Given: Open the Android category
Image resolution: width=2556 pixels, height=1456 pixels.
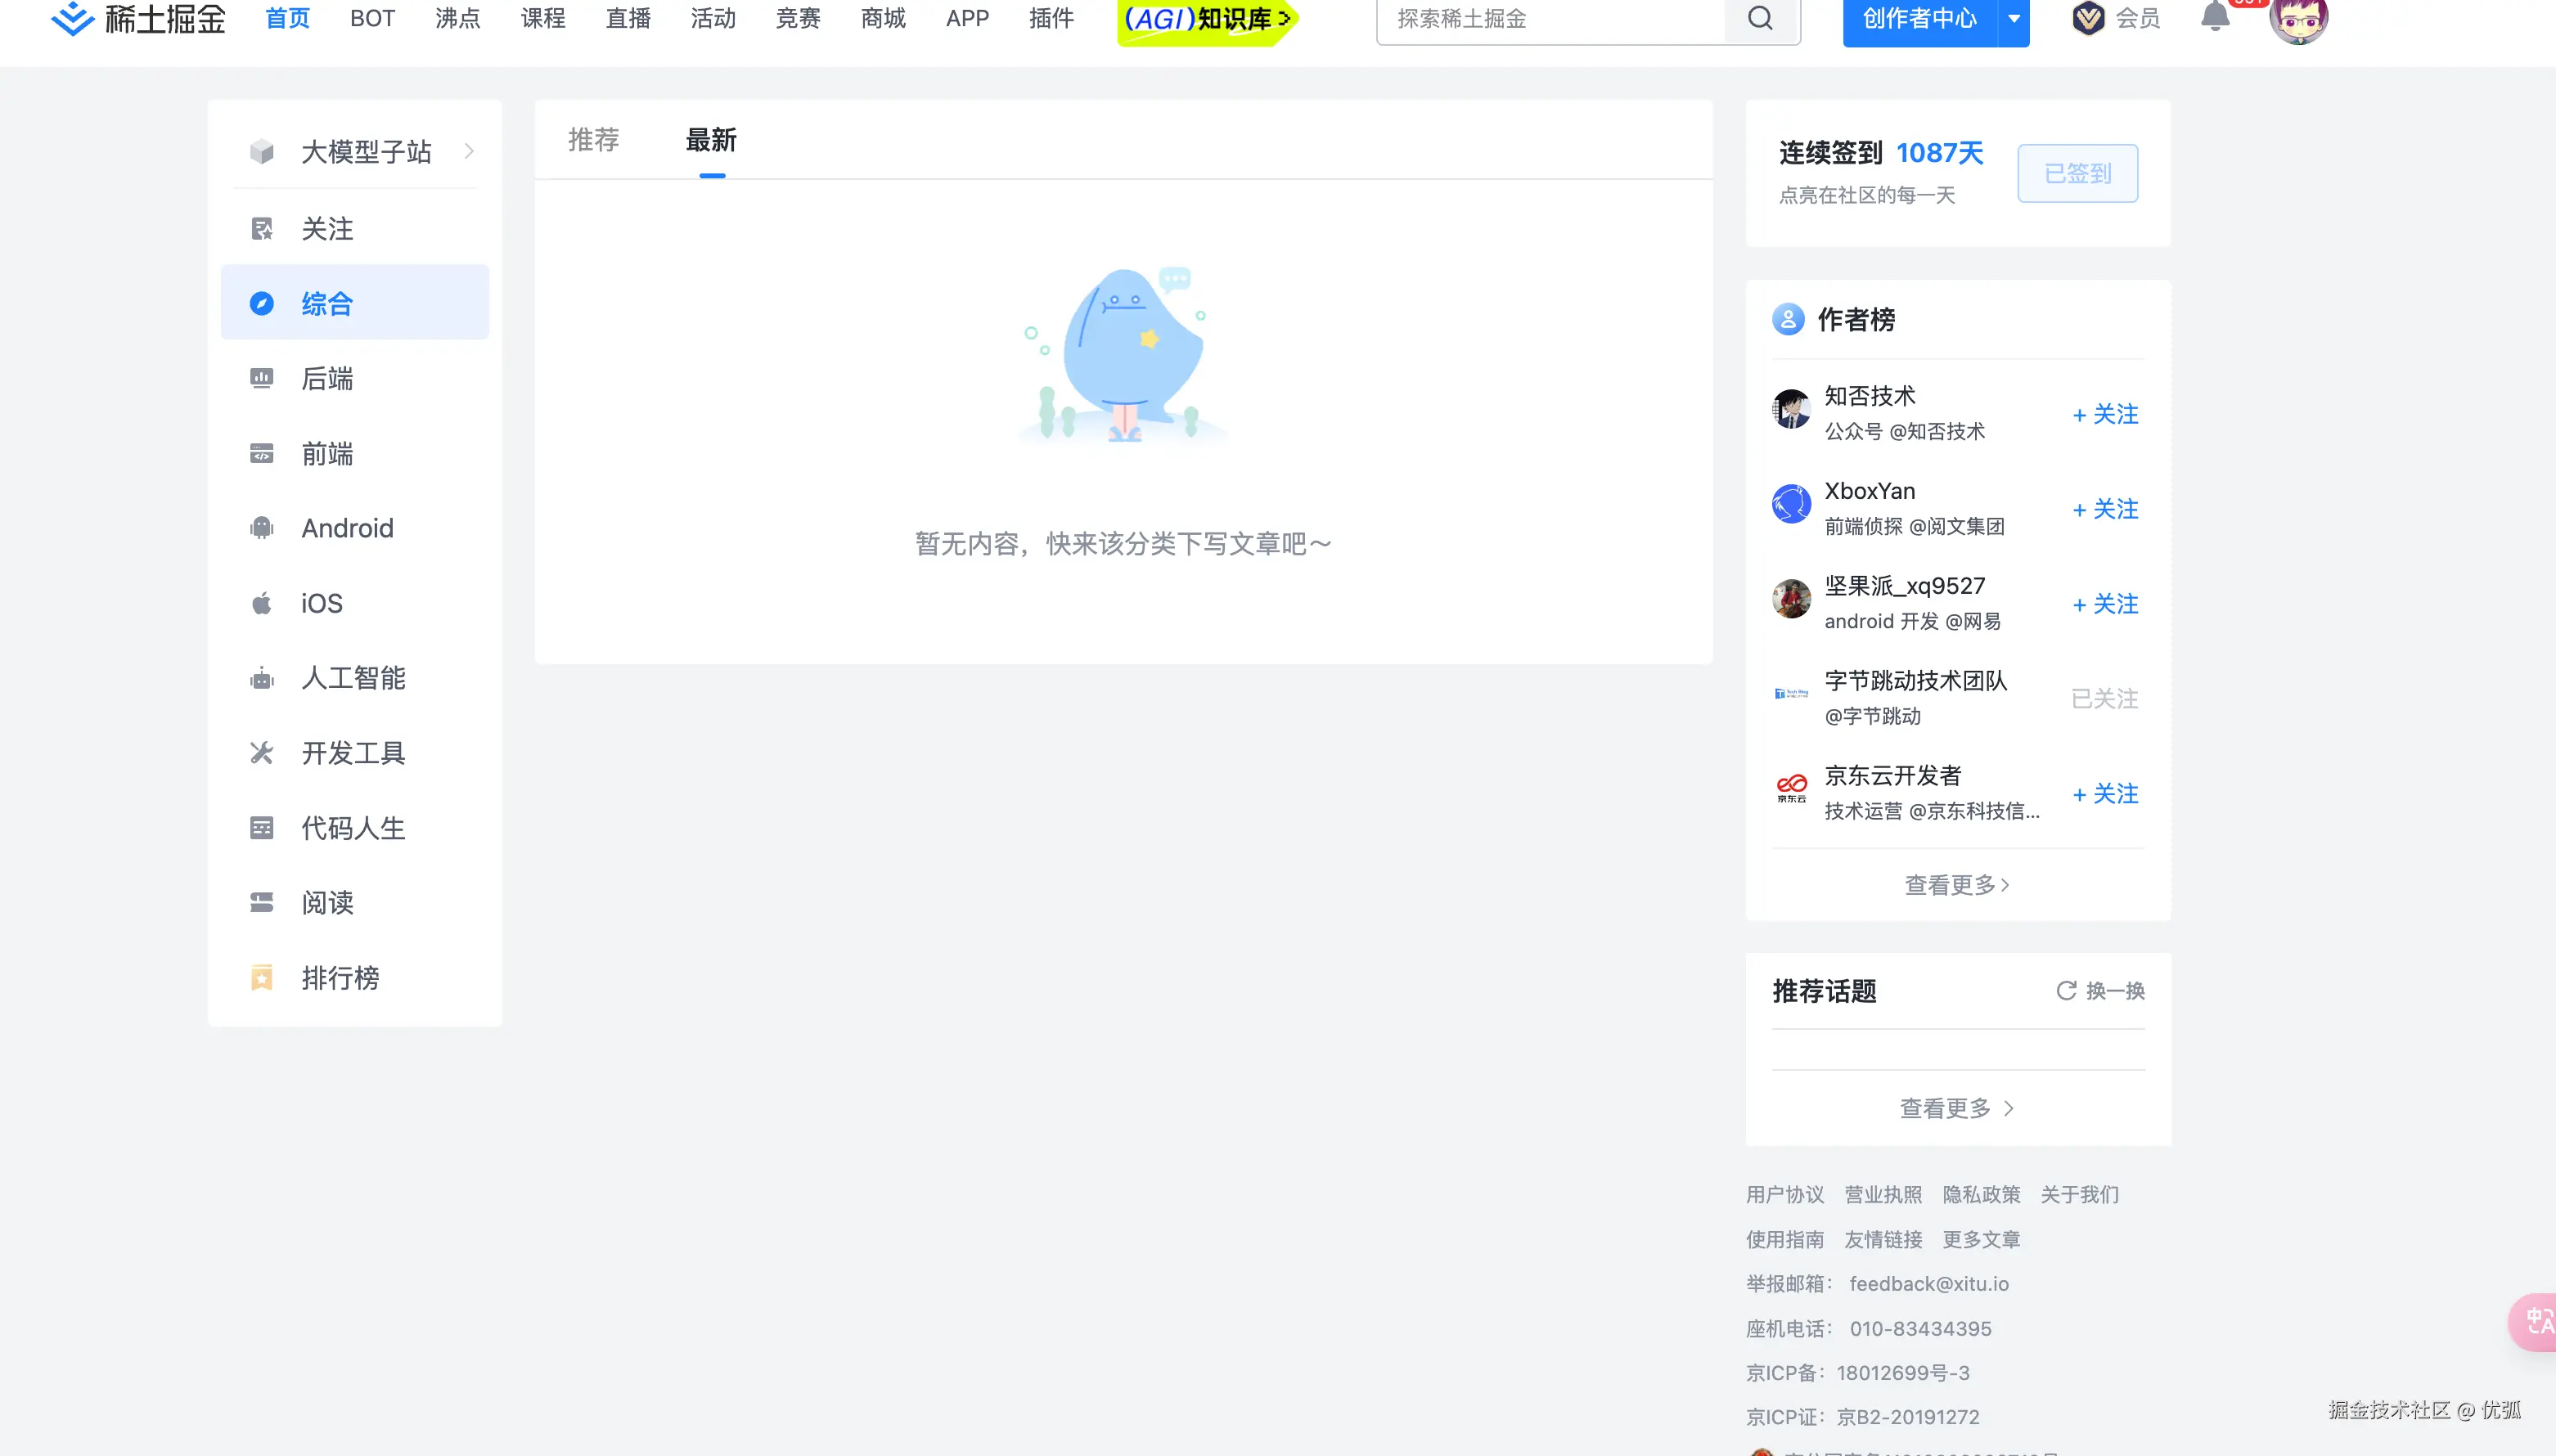Looking at the screenshot, I should click(x=347, y=528).
